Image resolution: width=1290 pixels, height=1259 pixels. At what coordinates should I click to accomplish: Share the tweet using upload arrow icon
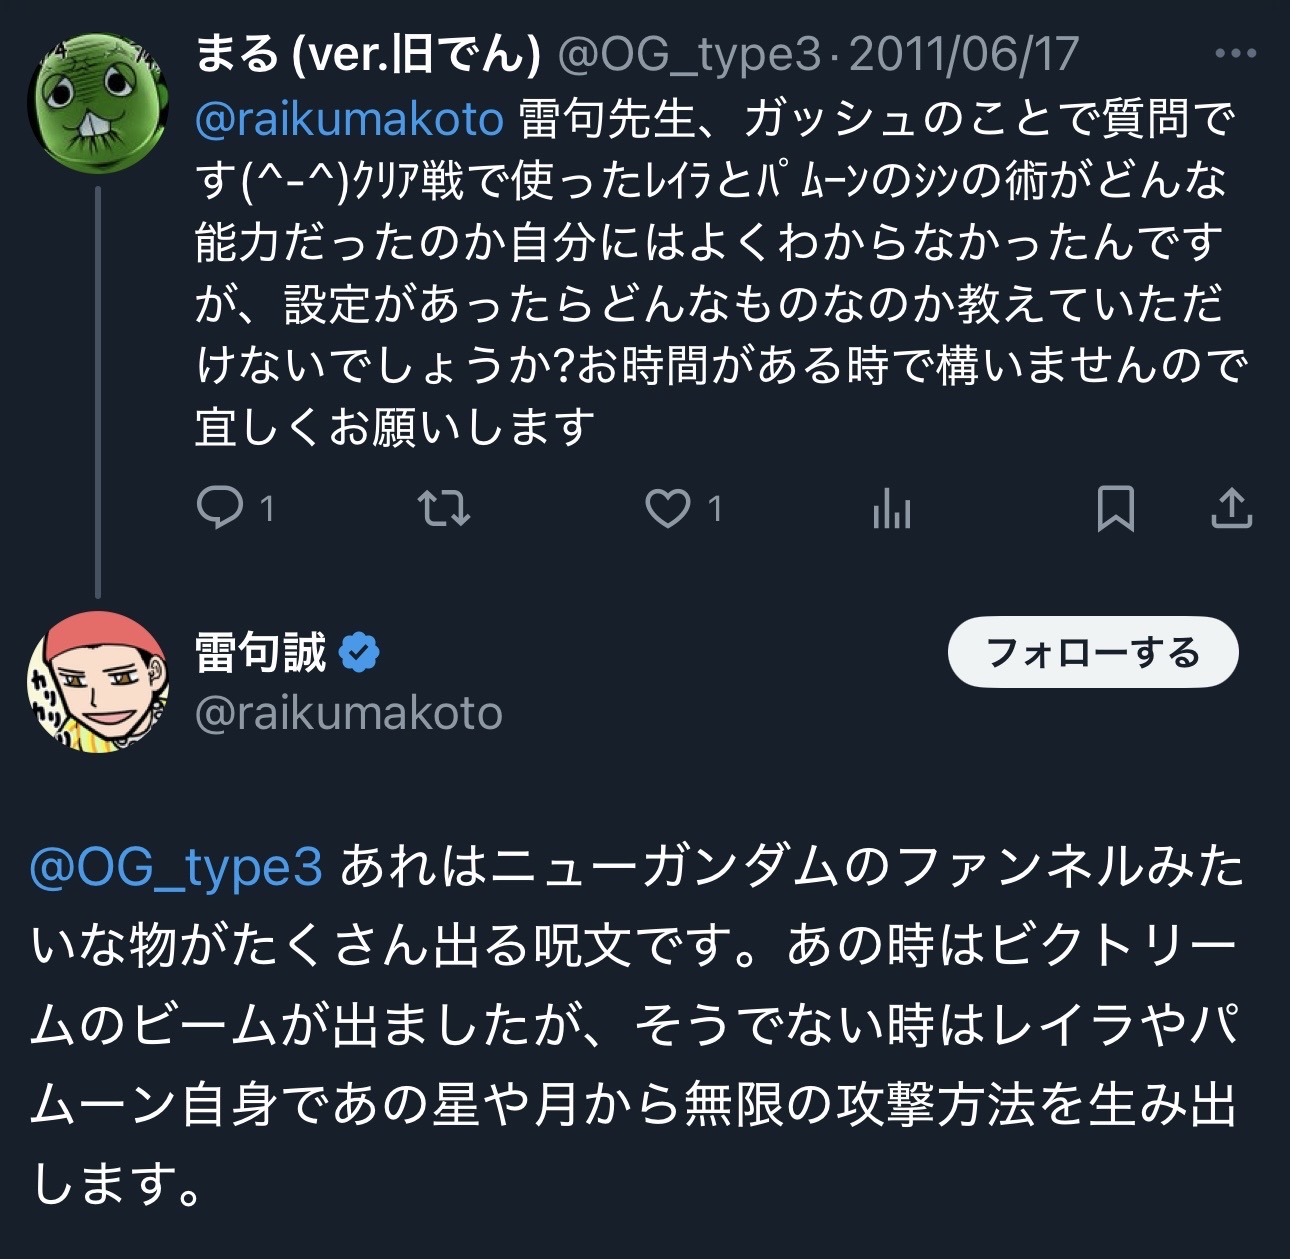tap(1231, 508)
